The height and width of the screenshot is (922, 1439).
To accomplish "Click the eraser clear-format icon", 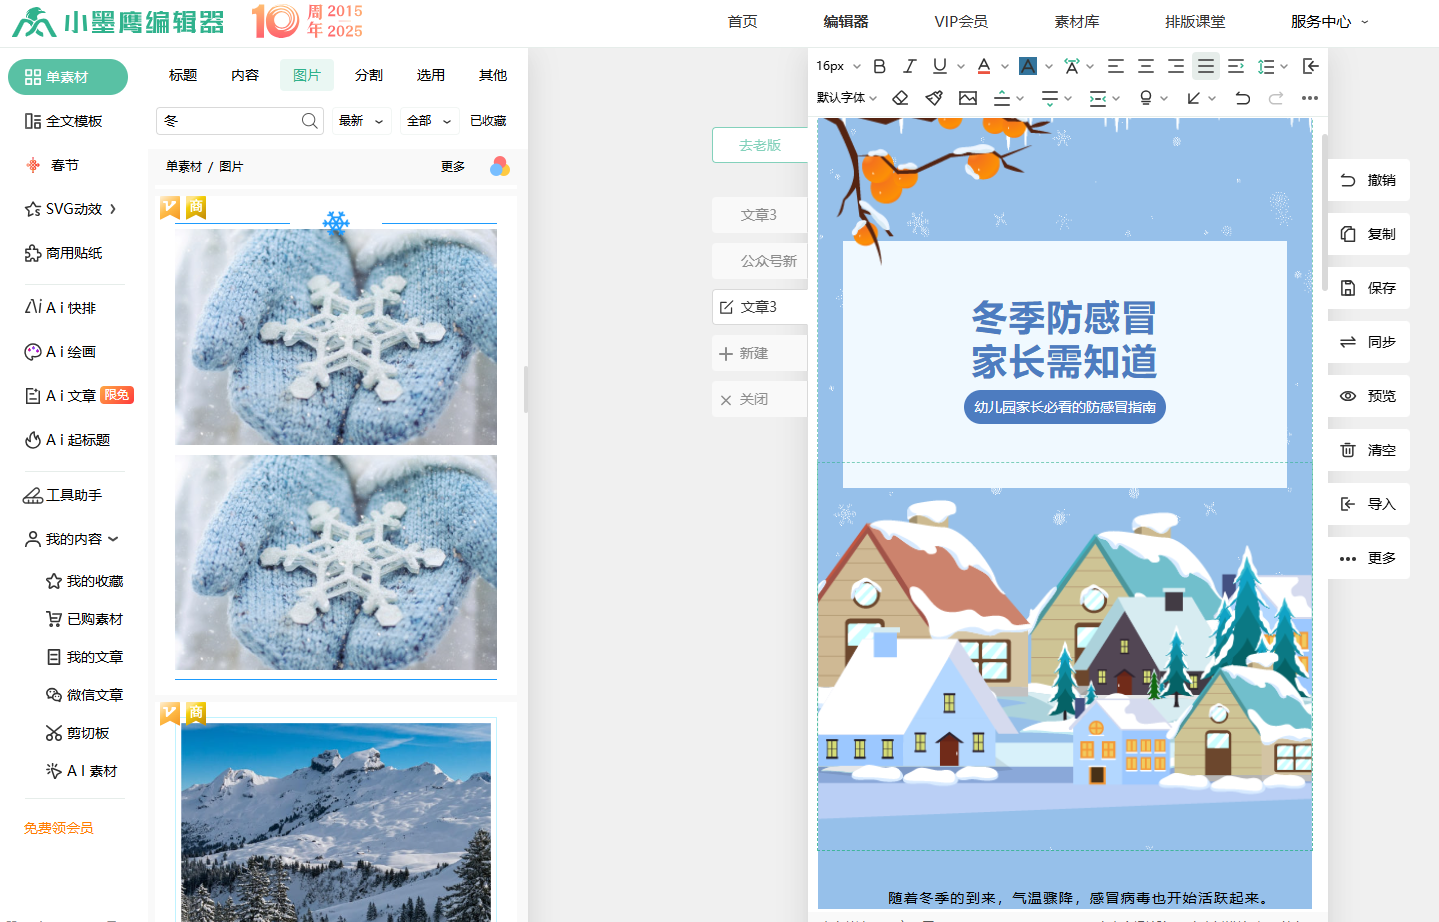I will (900, 98).
